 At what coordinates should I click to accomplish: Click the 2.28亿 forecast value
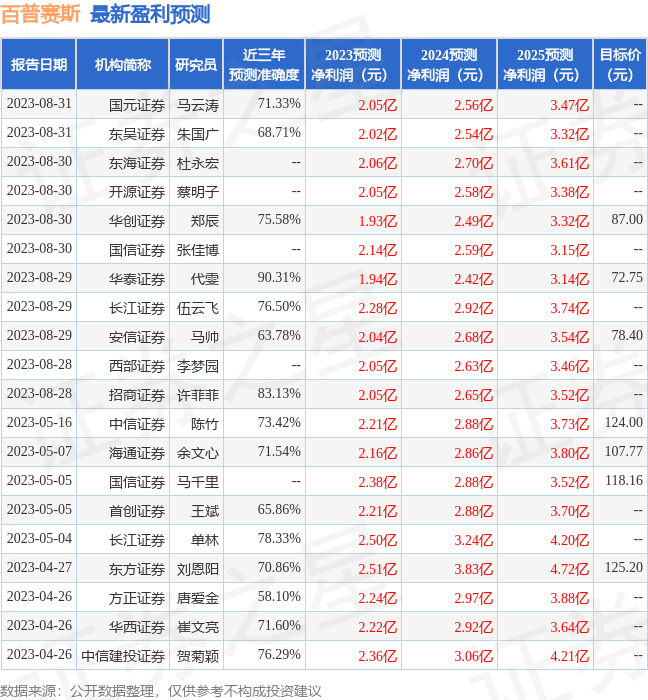click(x=378, y=308)
